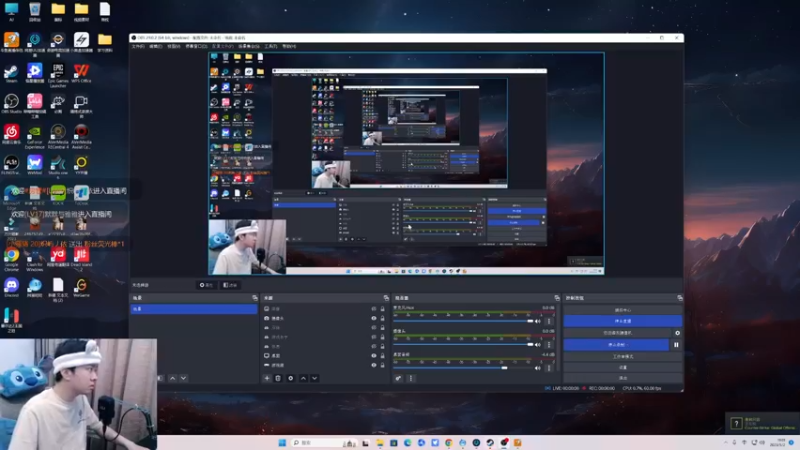This screenshot has height=450, width=800.
Task: Enable 工作室模式 studio mode
Action: (623, 357)
